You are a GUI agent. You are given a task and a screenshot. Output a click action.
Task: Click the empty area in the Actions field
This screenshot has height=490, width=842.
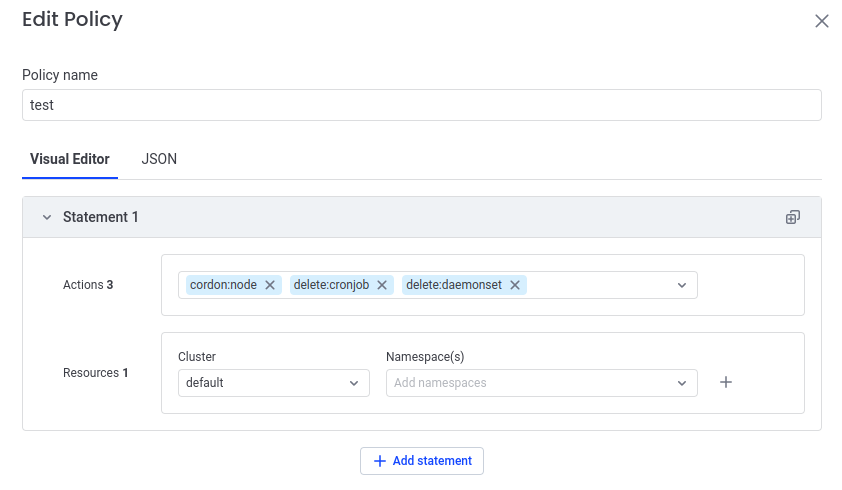(x=600, y=285)
